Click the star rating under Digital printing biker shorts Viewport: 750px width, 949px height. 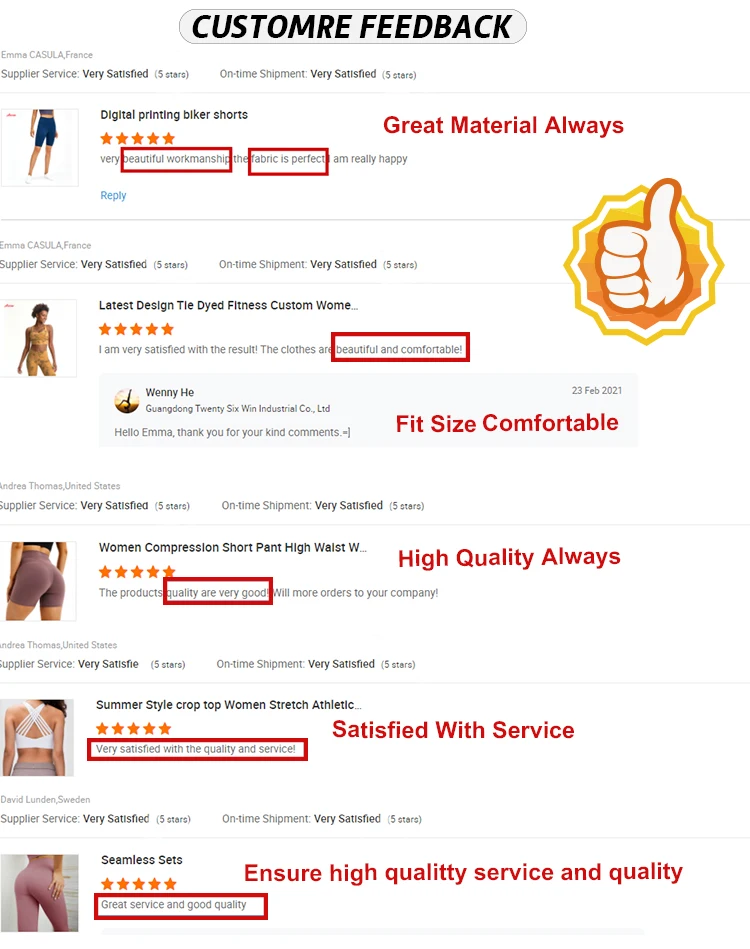(137, 139)
